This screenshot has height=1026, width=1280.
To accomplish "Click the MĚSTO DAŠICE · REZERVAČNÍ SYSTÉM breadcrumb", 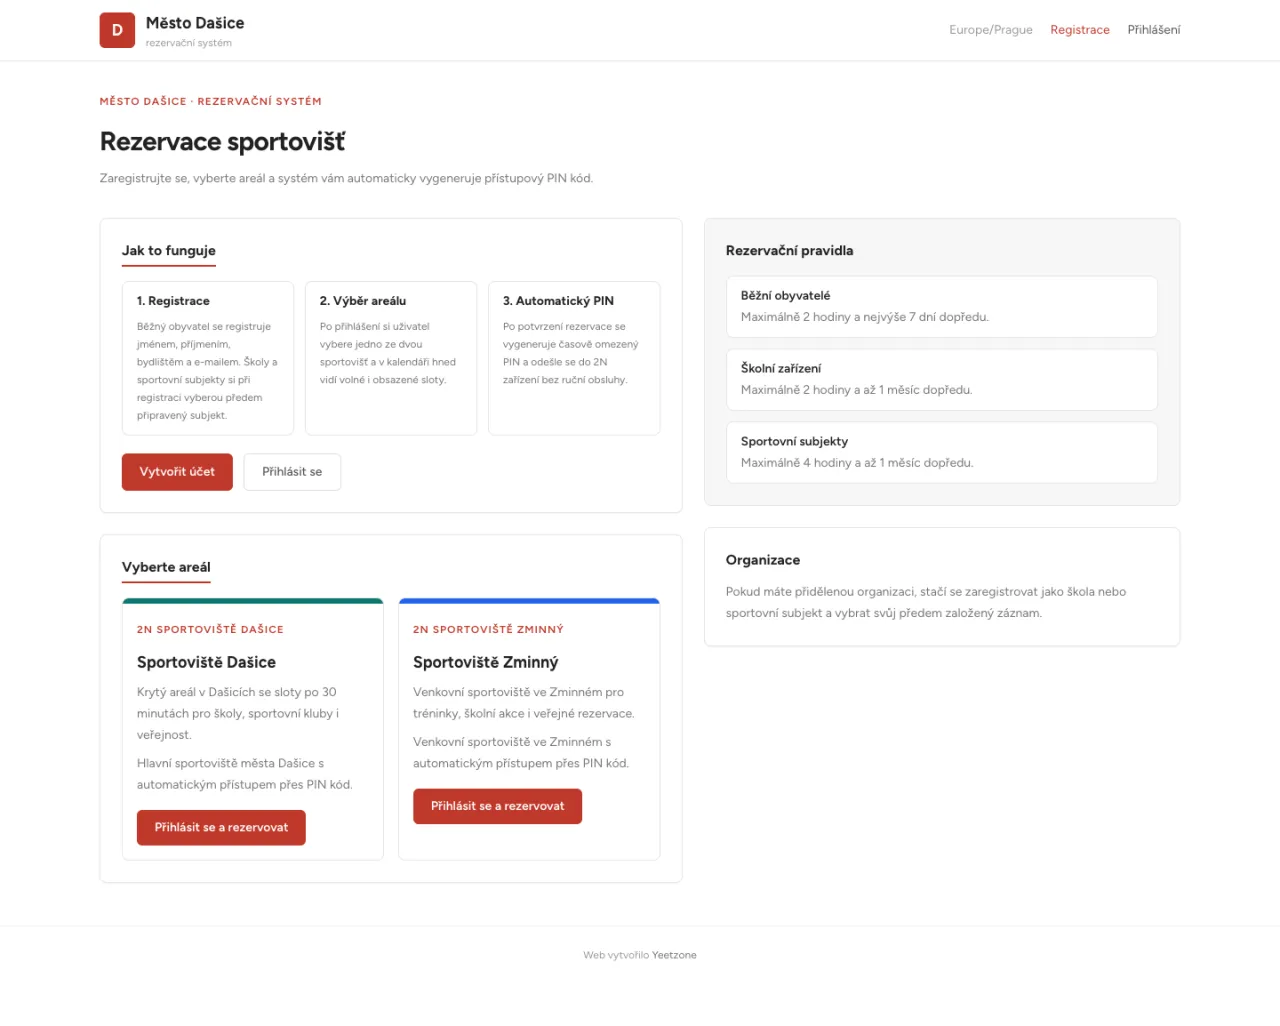I will [x=211, y=101].
